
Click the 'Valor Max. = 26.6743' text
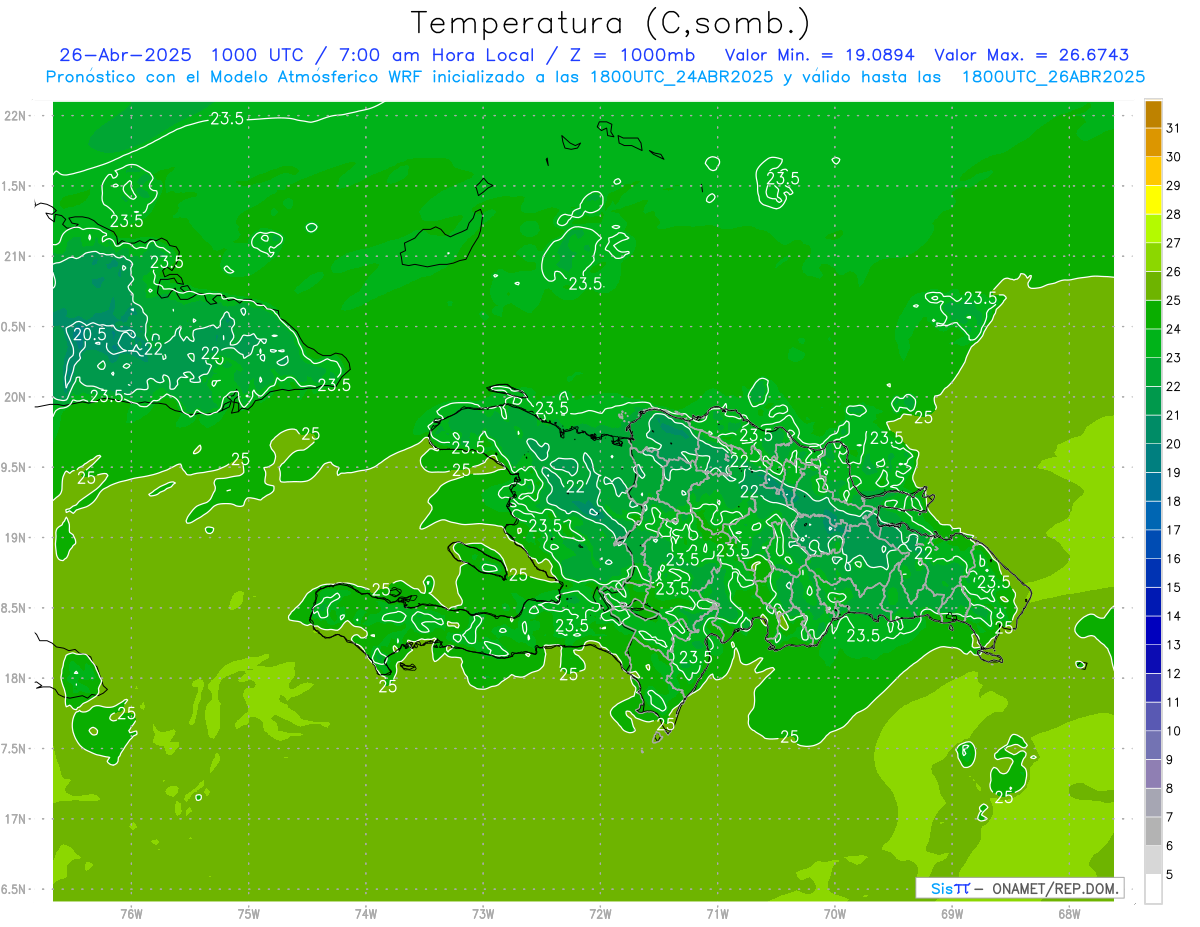click(1032, 55)
